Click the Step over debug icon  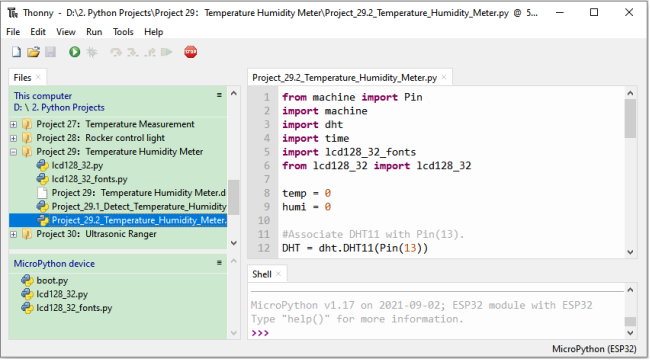click(116, 52)
